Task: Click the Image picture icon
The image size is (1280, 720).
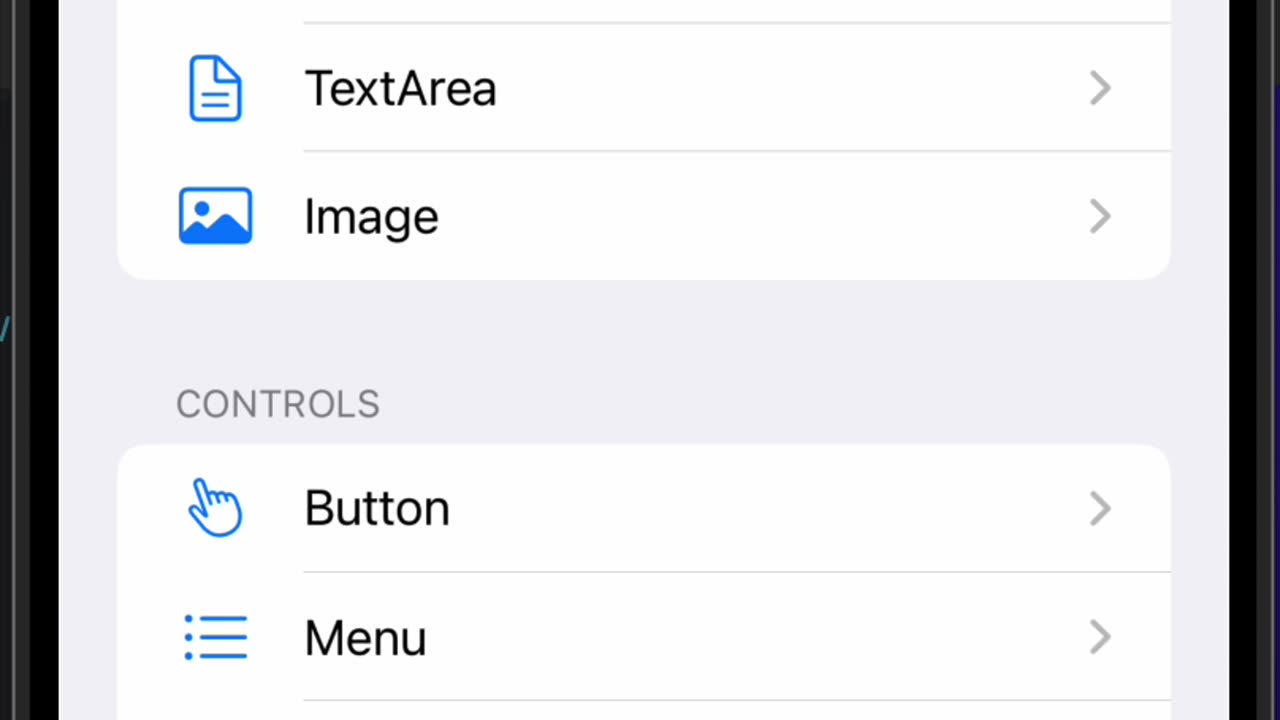Action: [x=215, y=216]
